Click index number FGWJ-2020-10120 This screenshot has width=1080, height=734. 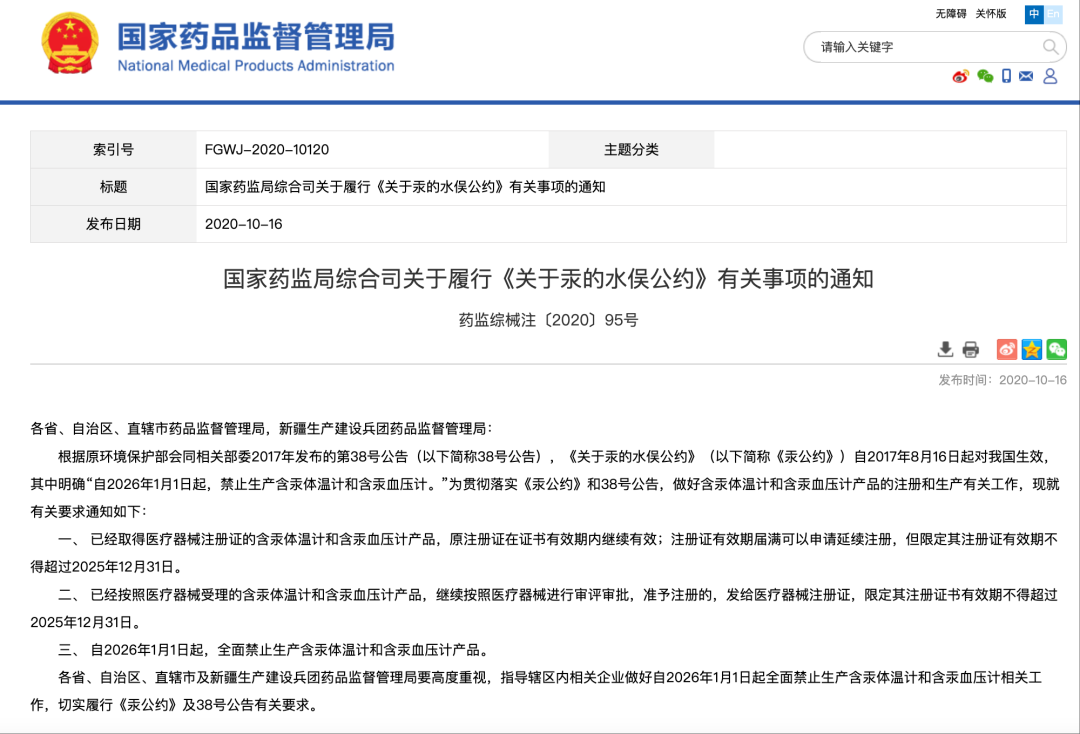click(x=267, y=150)
